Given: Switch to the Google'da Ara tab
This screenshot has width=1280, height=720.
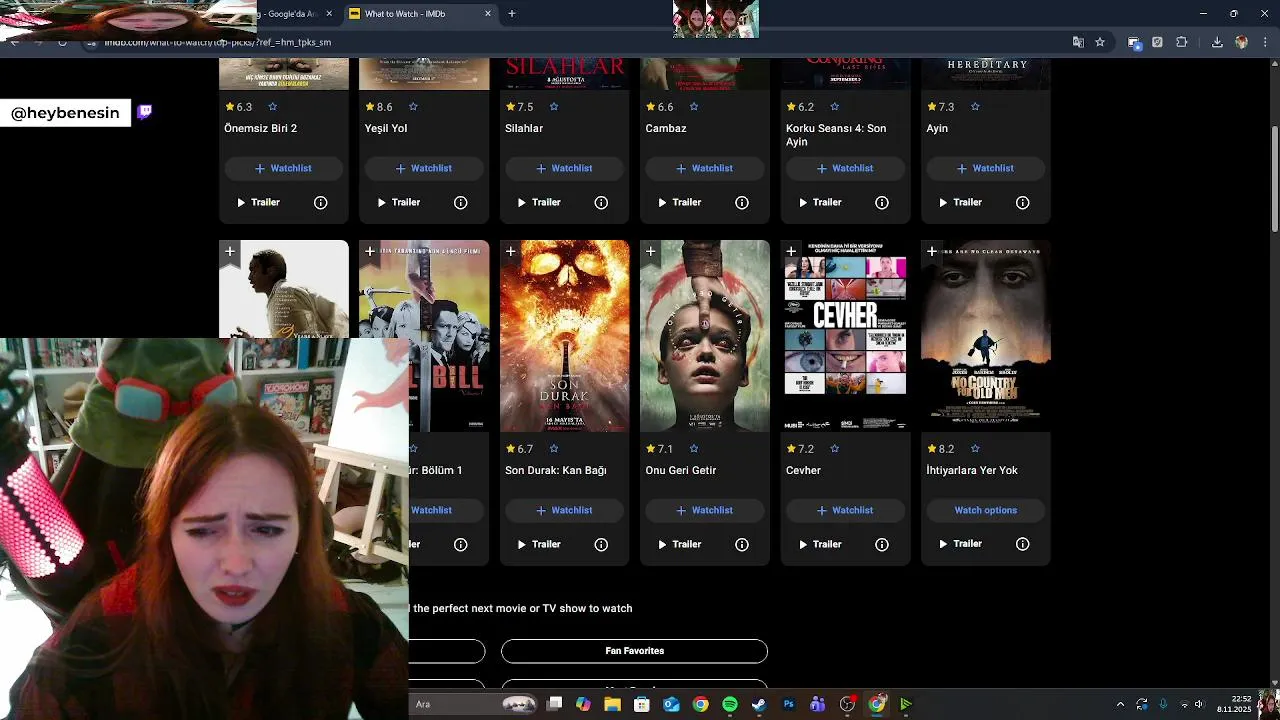Looking at the screenshot, I should pos(293,14).
